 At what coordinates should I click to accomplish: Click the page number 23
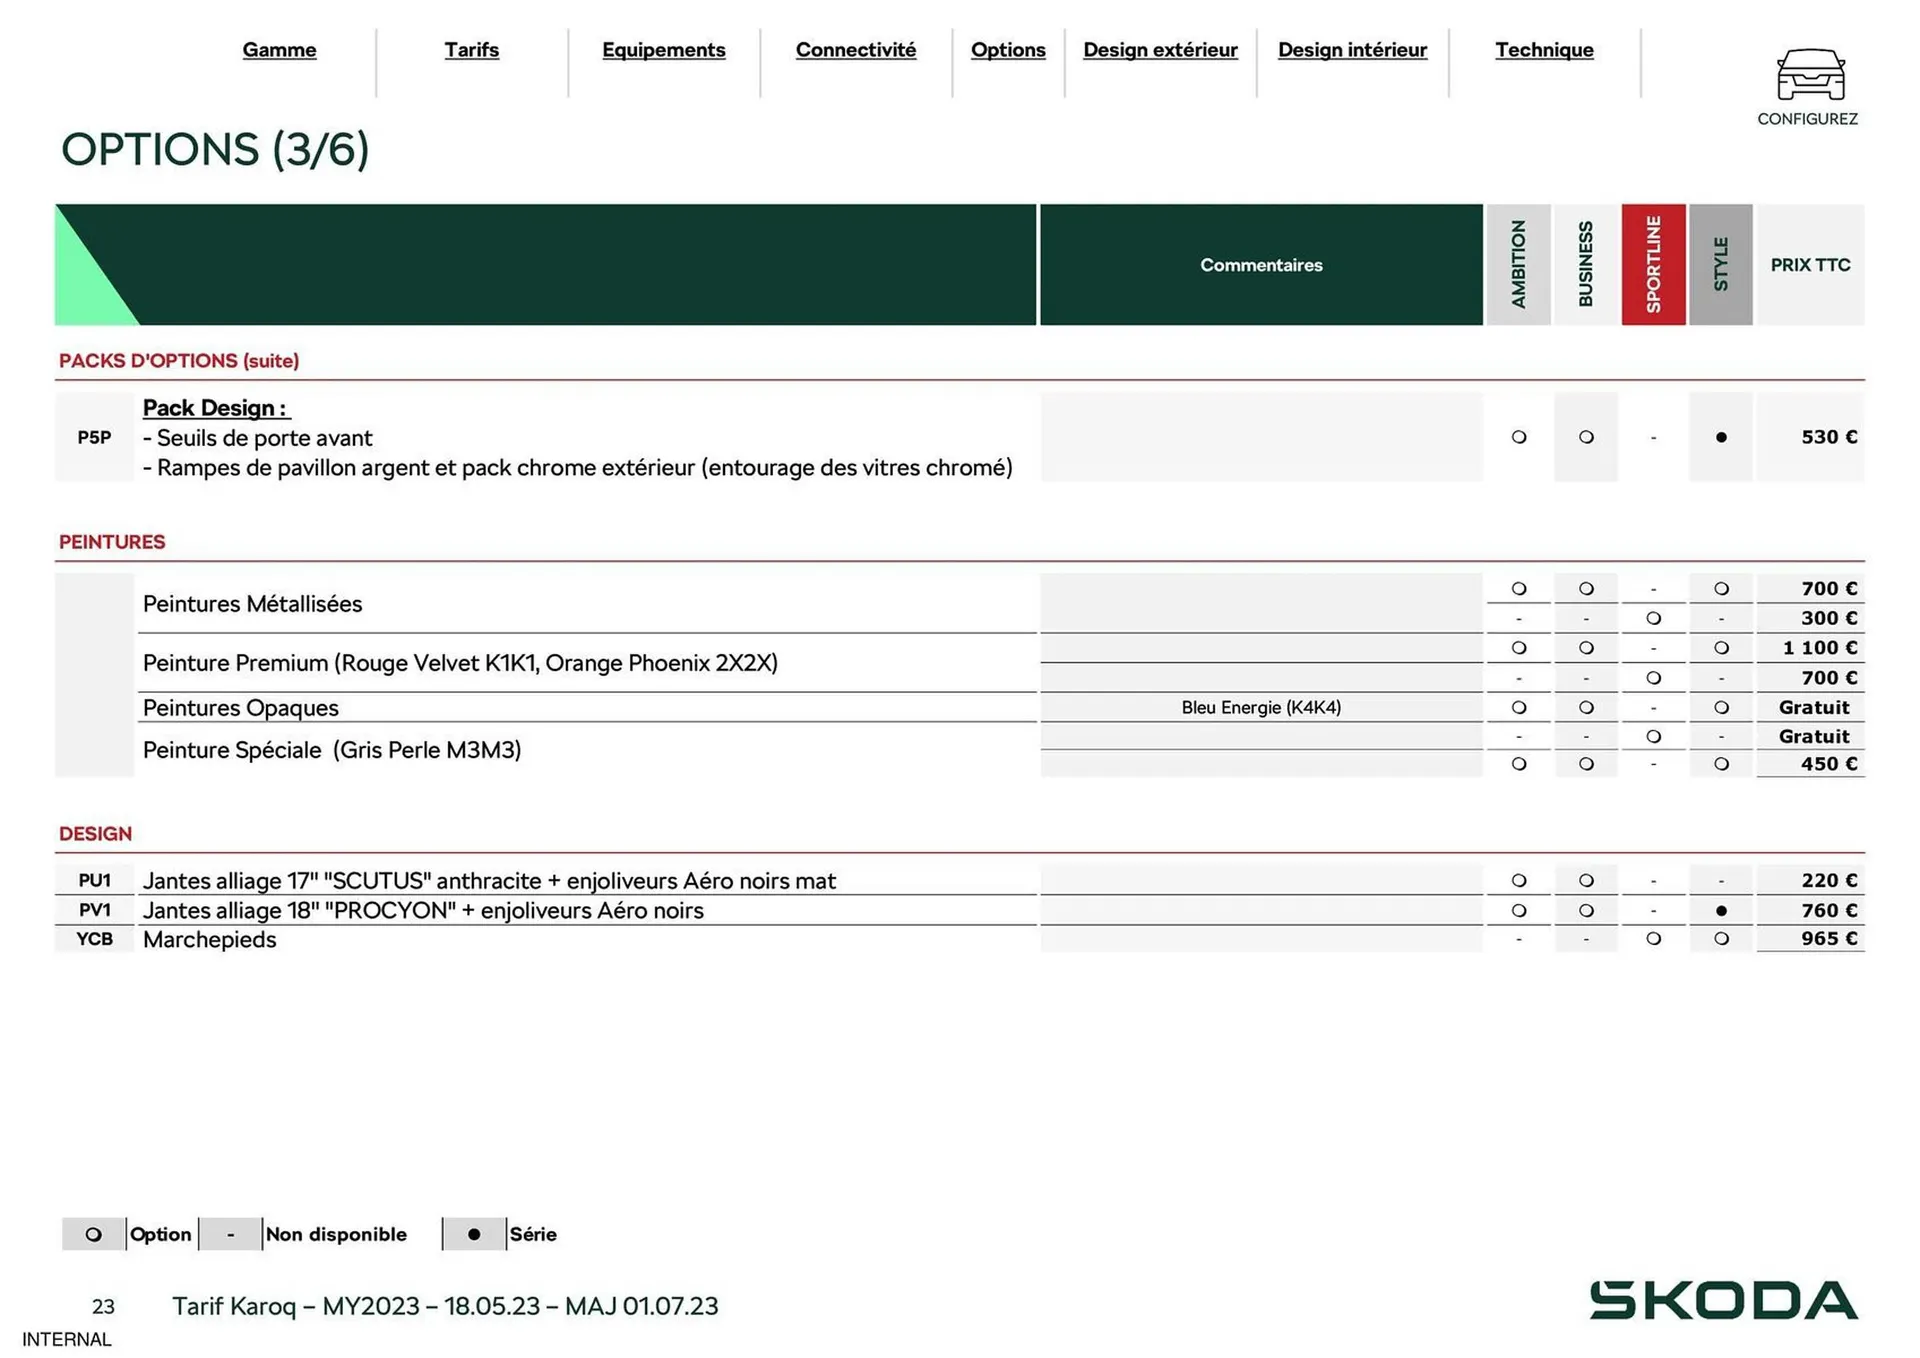coord(104,1306)
